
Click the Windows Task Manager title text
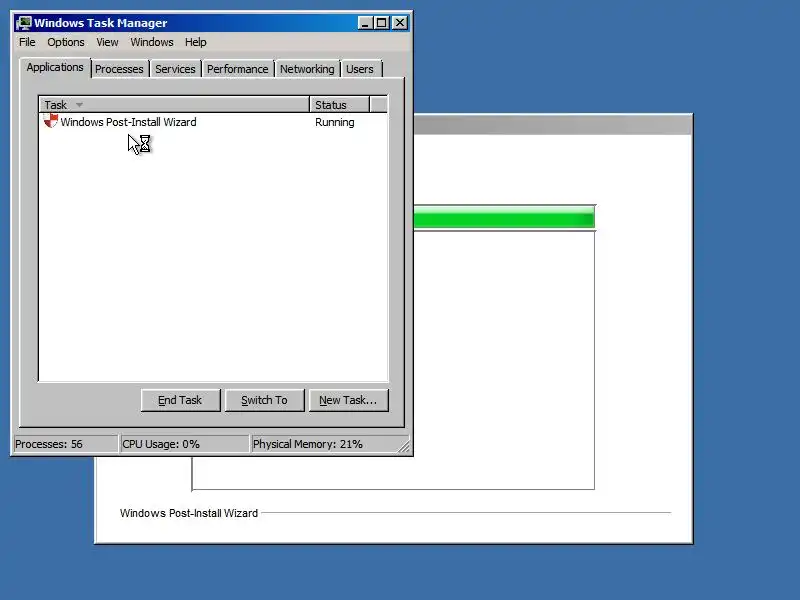point(101,23)
